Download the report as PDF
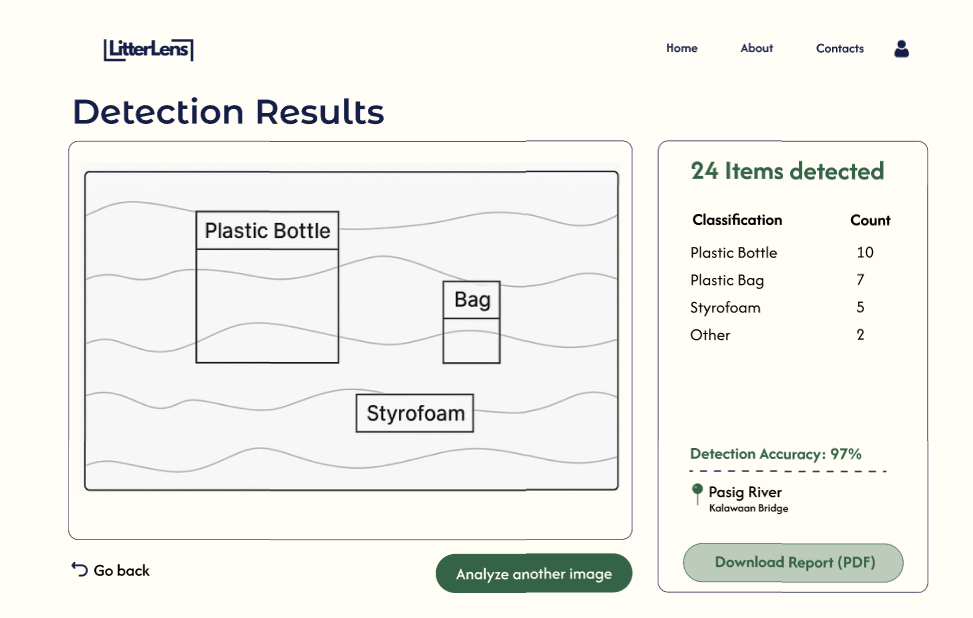This screenshot has width=973, height=618. click(794, 563)
